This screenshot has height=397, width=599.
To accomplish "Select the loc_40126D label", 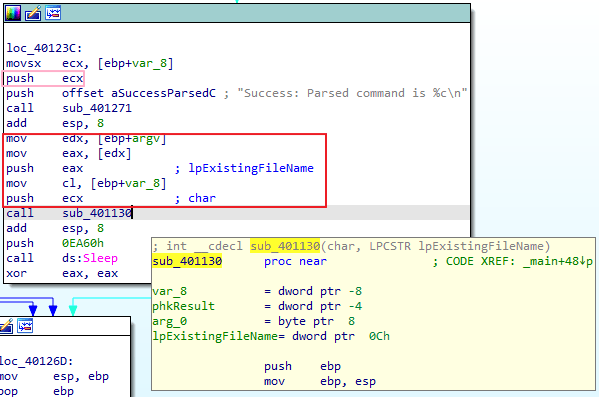I will pyautogui.click(x=37, y=361).
